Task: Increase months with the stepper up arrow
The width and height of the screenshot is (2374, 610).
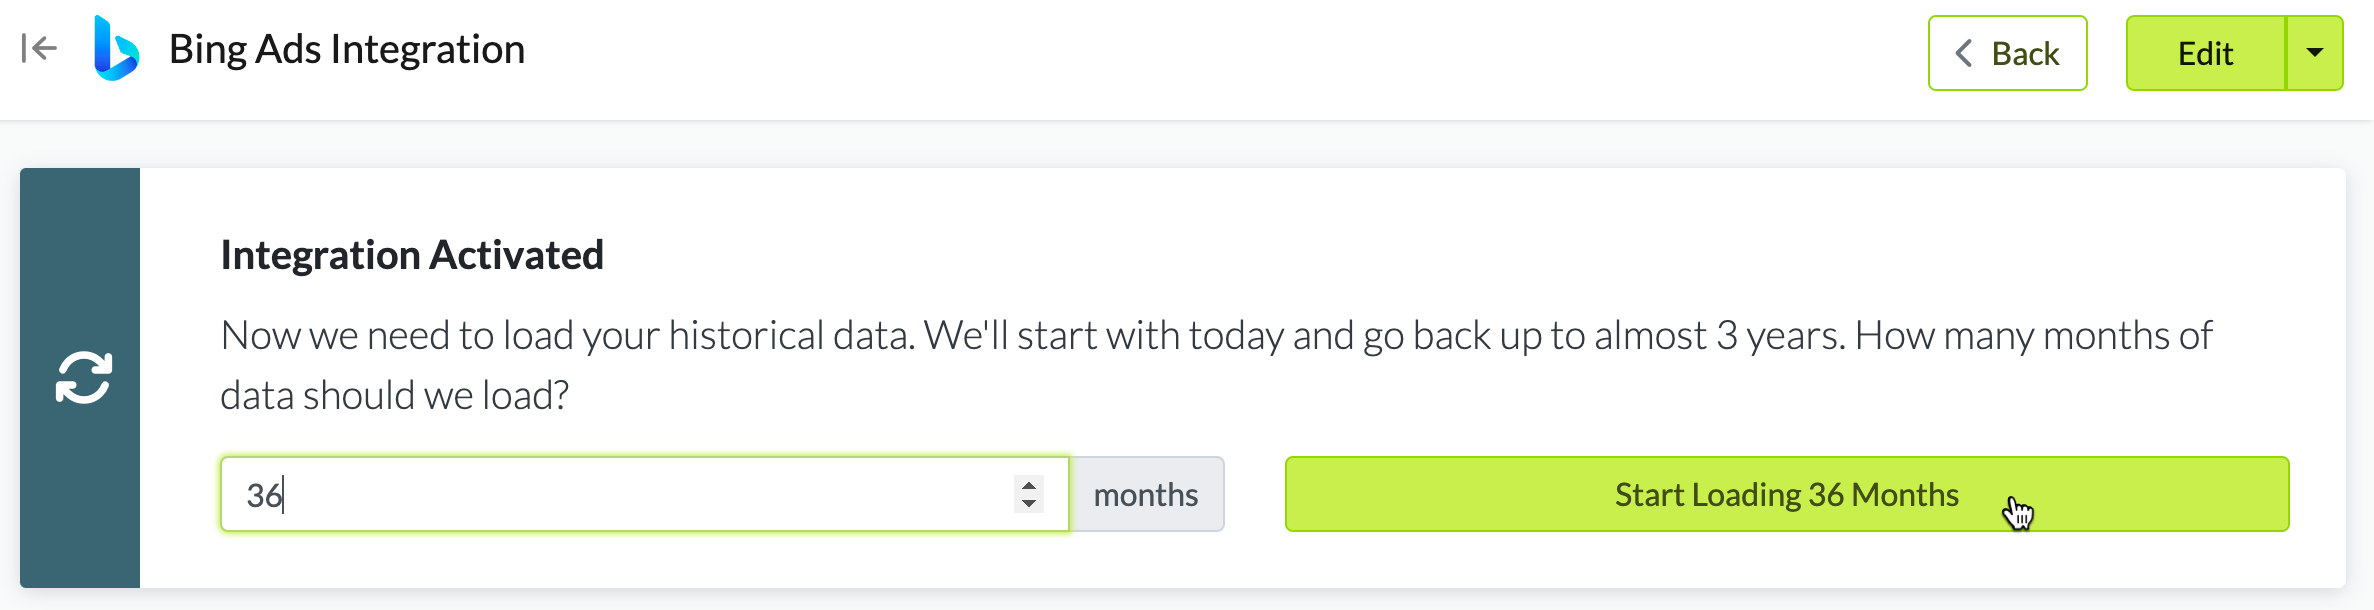Action: 1029,485
